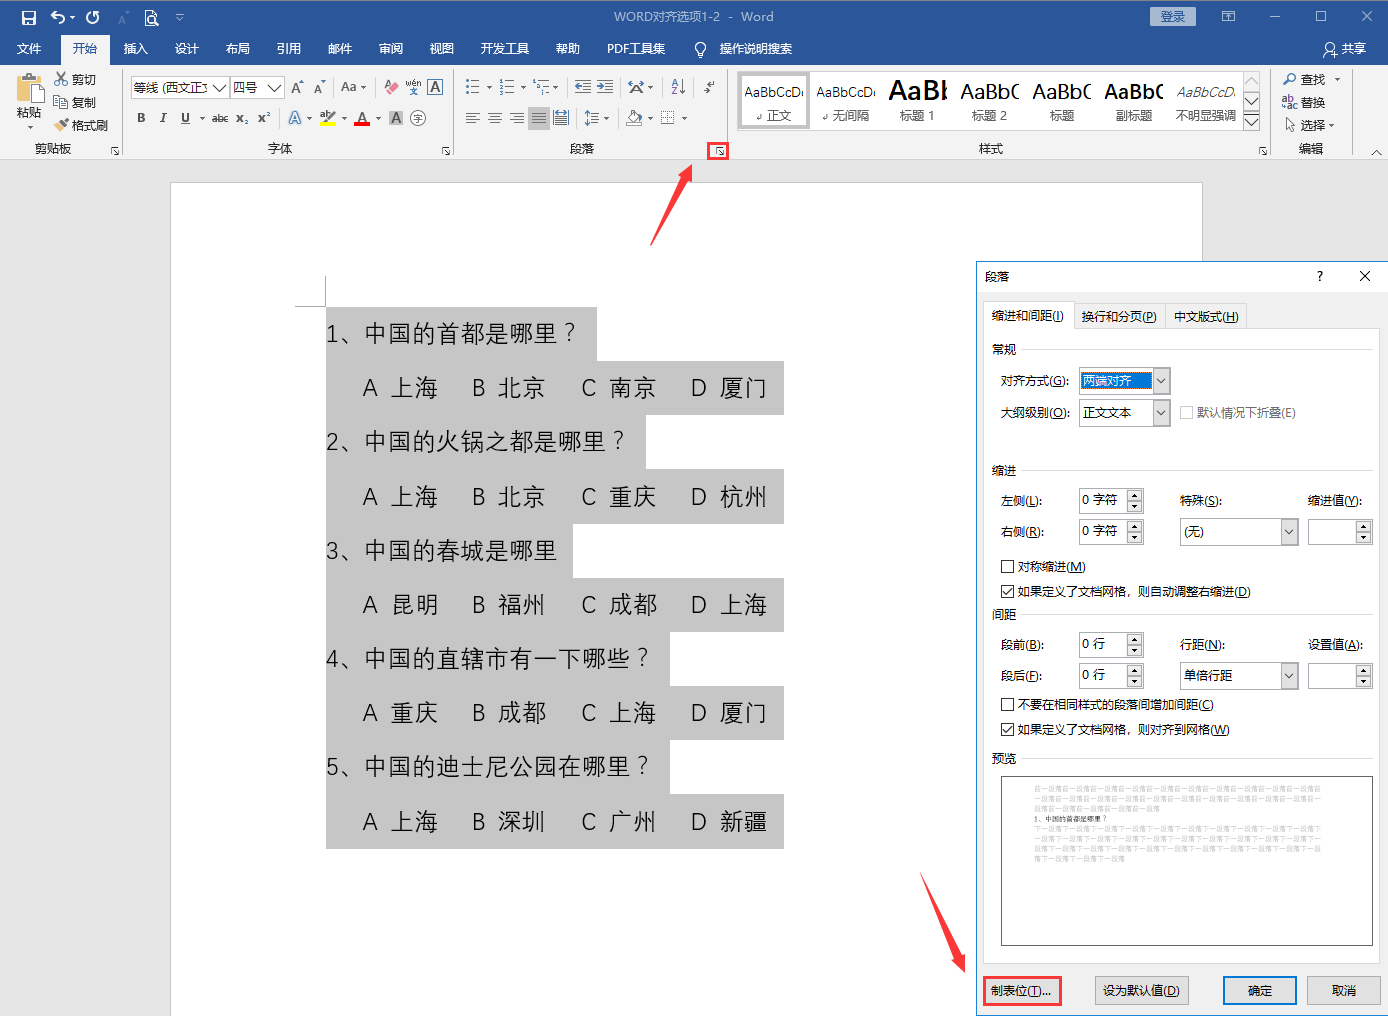Click the 操作说明搜索 search box

[756, 48]
